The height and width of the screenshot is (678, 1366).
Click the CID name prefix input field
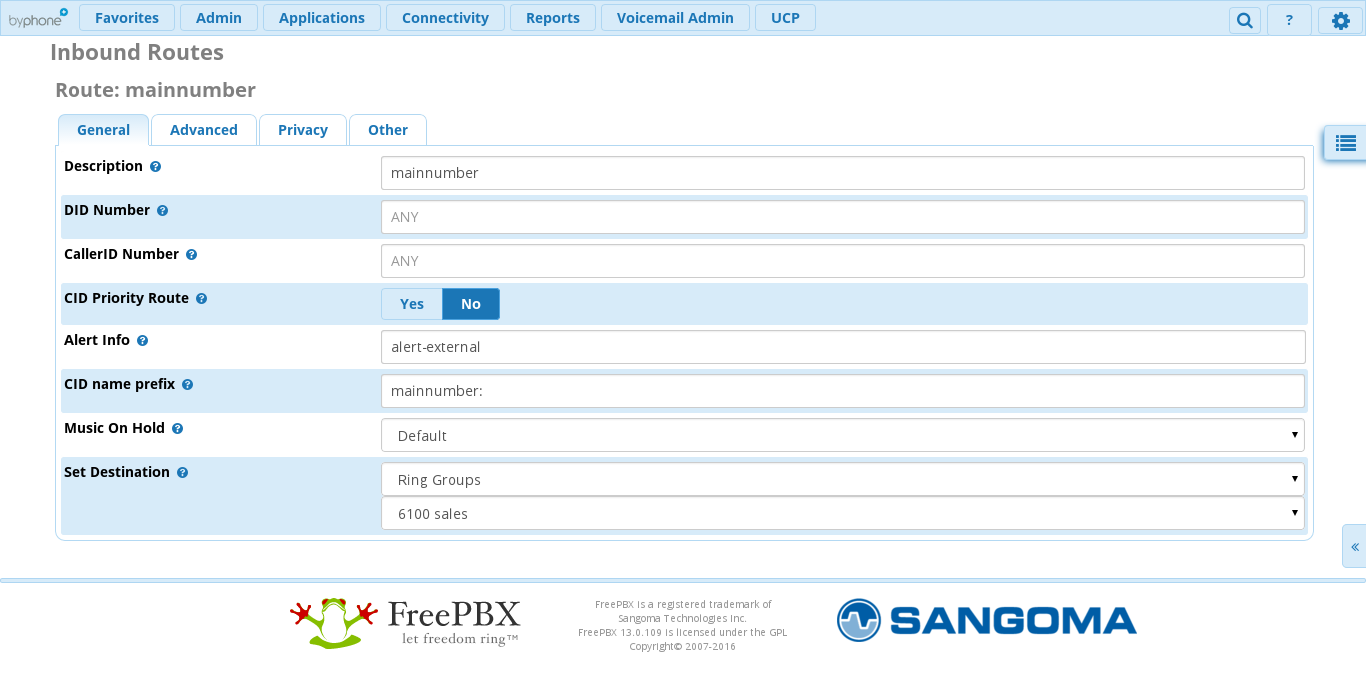click(x=843, y=391)
